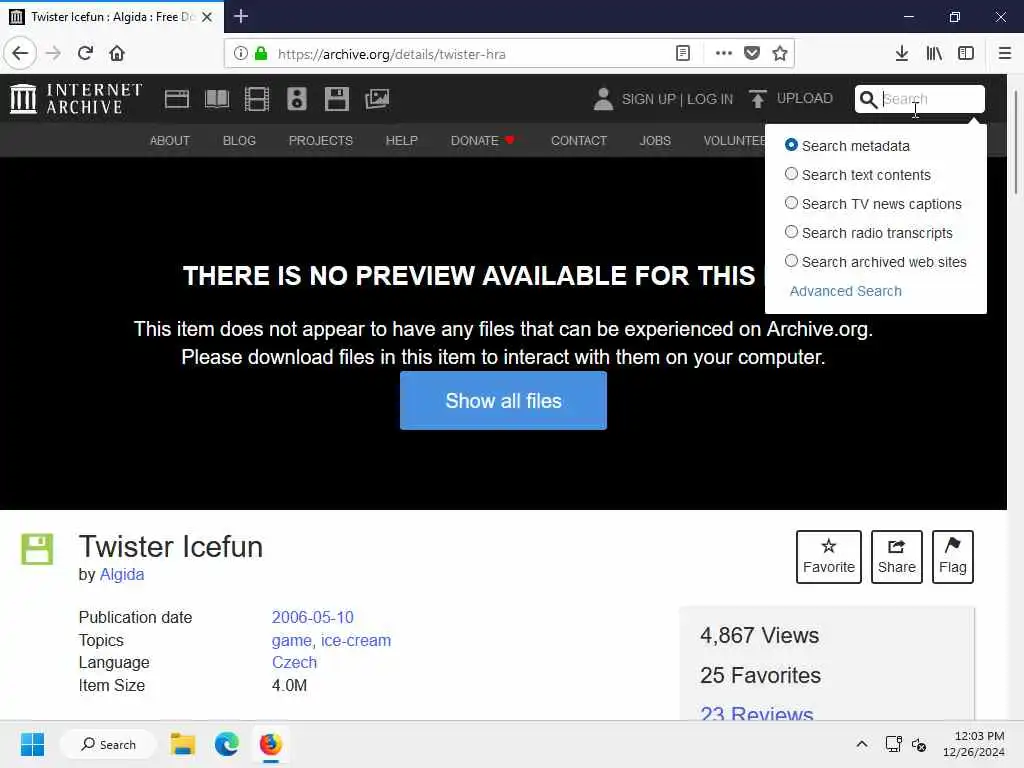Open page actions three-dots menu
Image resolution: width=1024 pixels, height=768 pixels.
723,53
